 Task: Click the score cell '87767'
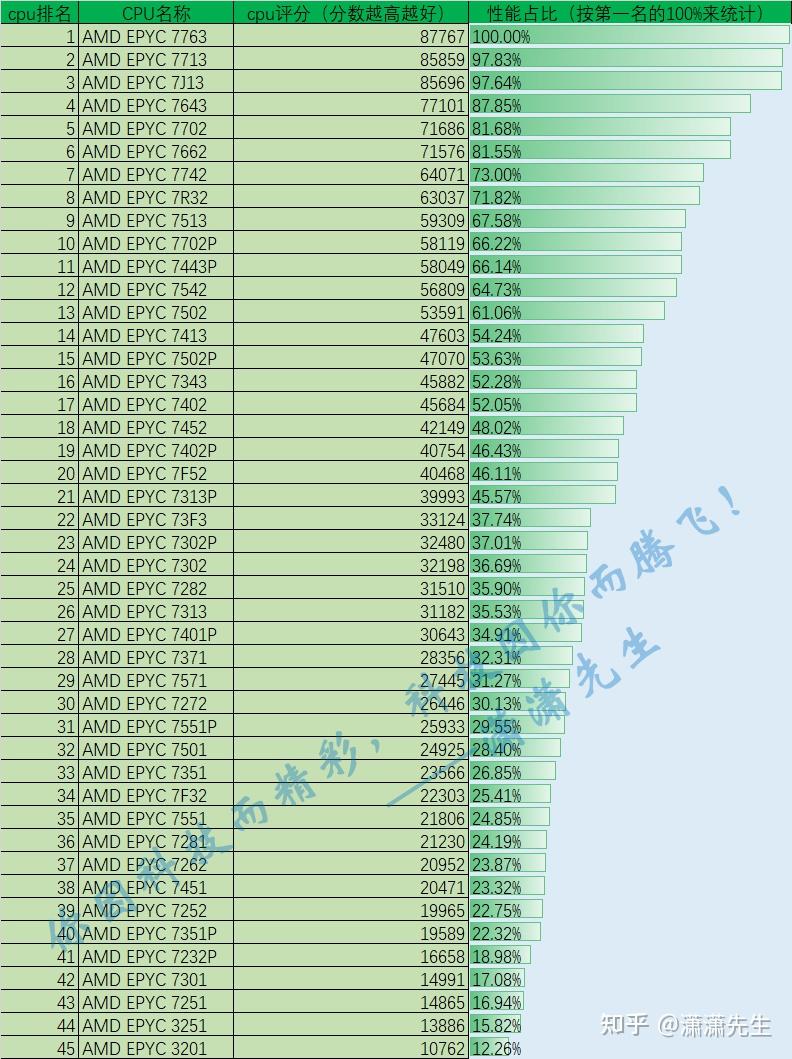click(350, 36)
